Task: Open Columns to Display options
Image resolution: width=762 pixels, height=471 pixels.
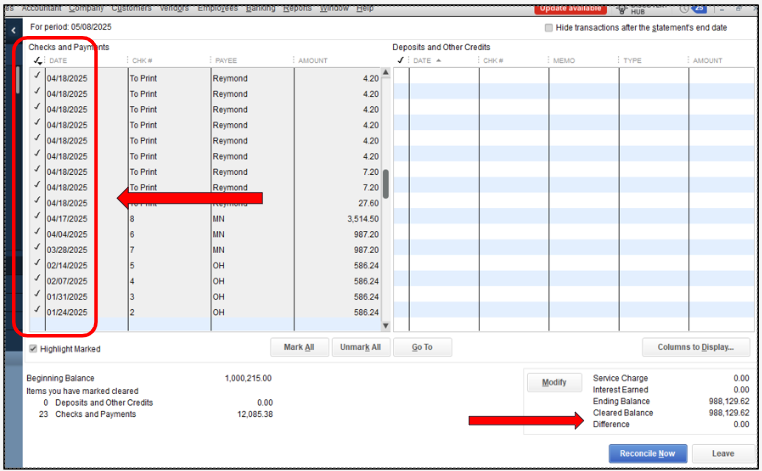Action: (696, 347)
